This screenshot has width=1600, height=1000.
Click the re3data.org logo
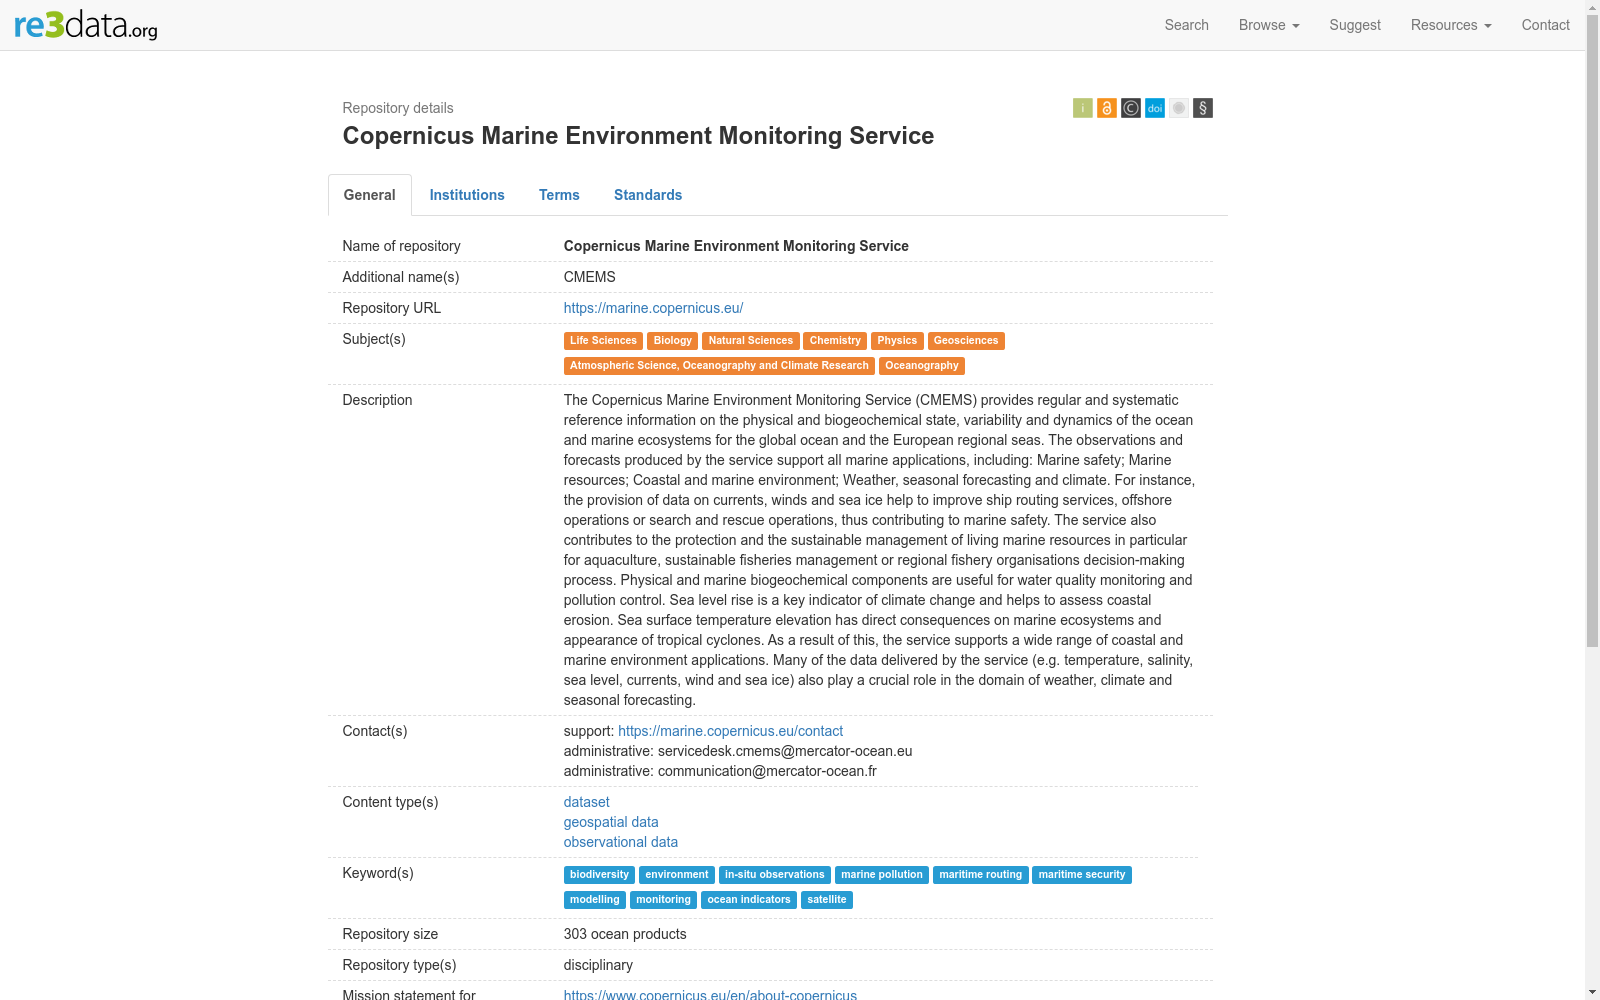click(86, 25)
